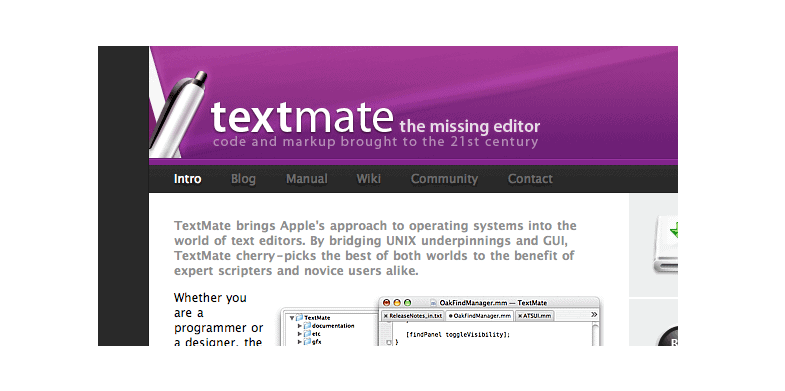Go to the Contact page

pyautogui.click(x=530, y=179)
